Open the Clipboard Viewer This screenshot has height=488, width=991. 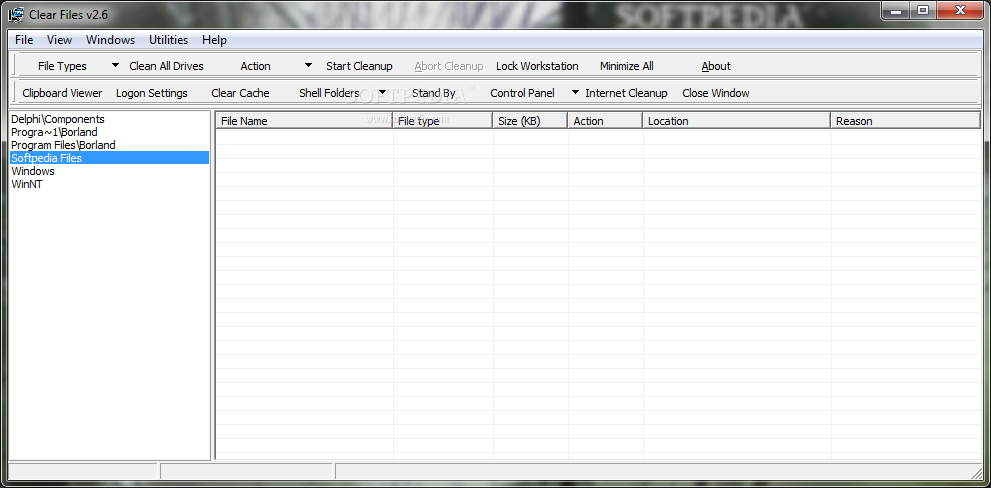tap(62, 93)
